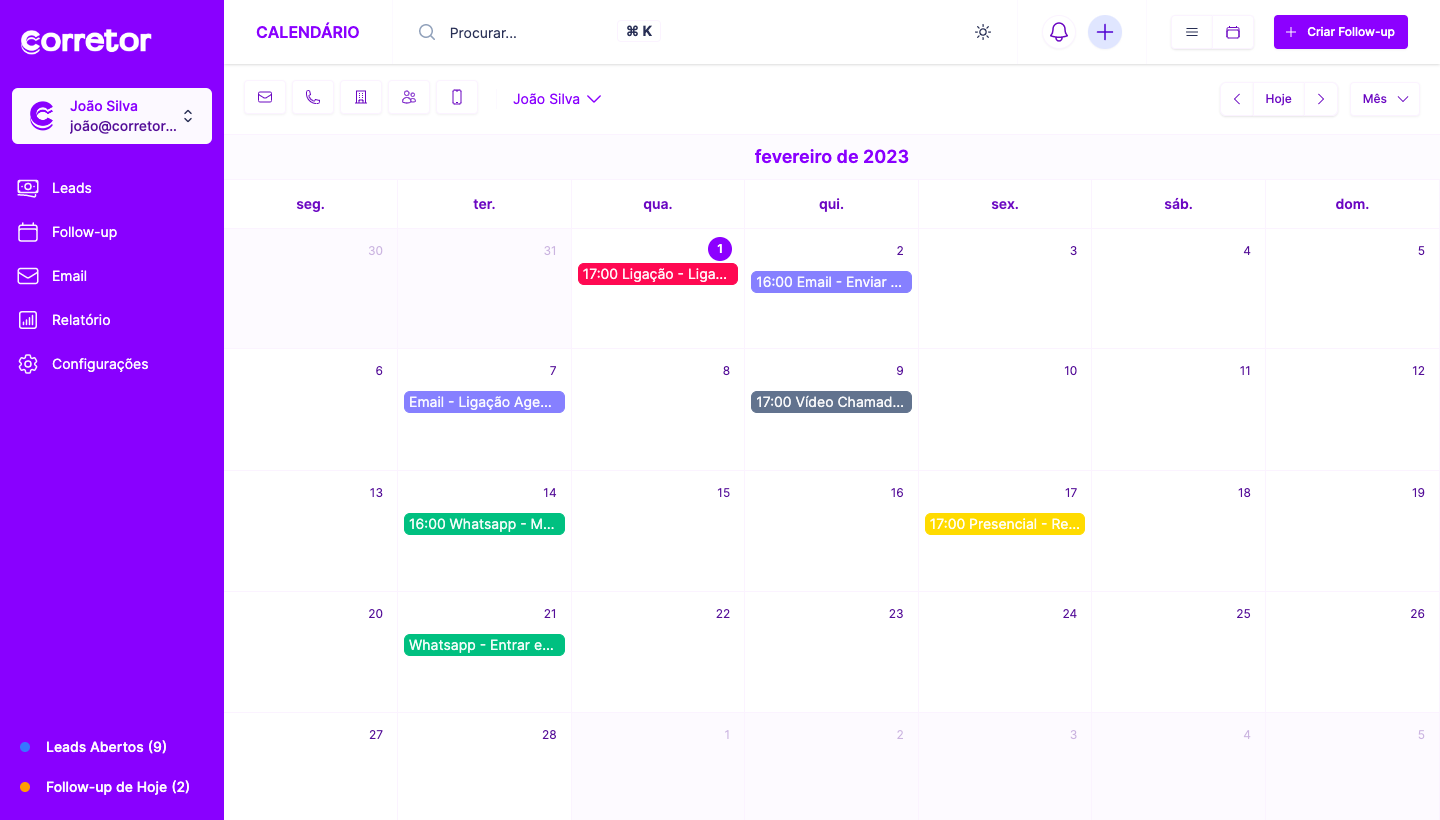
Task: Go to Relatório in the sidebar
Action: click(x=81, y=320)
